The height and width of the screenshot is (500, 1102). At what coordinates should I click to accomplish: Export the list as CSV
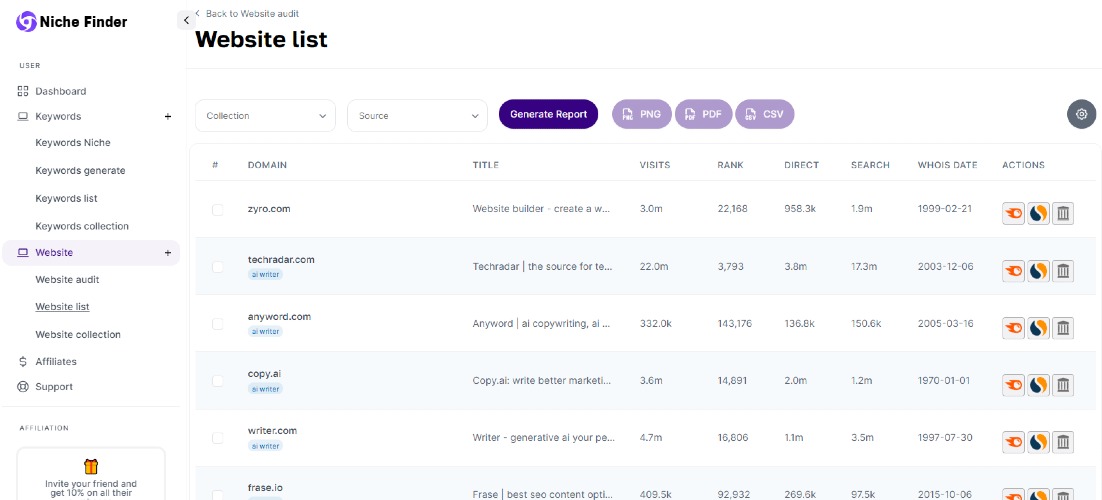pyautogui.click(x=765, y=114)
